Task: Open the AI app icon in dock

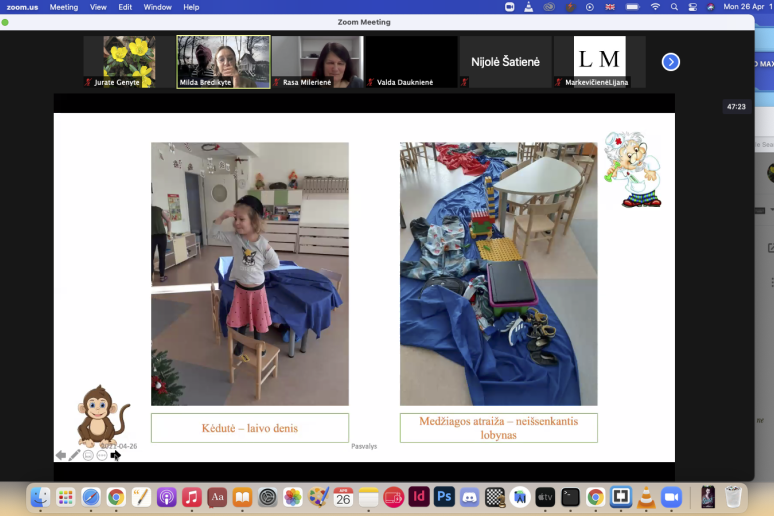Action: coord(520,497)
